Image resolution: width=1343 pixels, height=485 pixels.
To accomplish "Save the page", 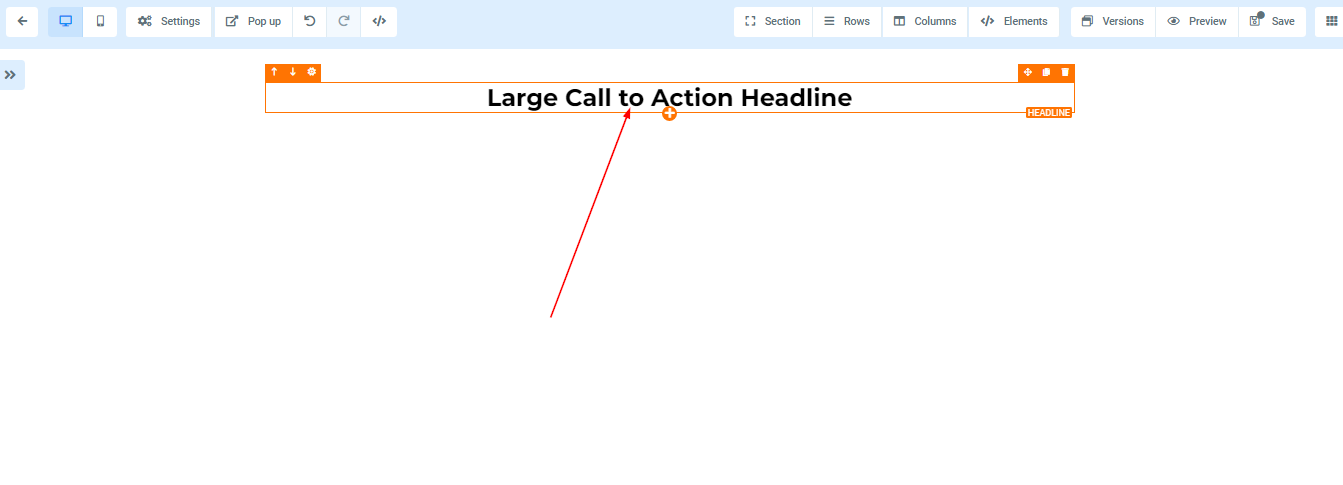I will (1272, 21).
